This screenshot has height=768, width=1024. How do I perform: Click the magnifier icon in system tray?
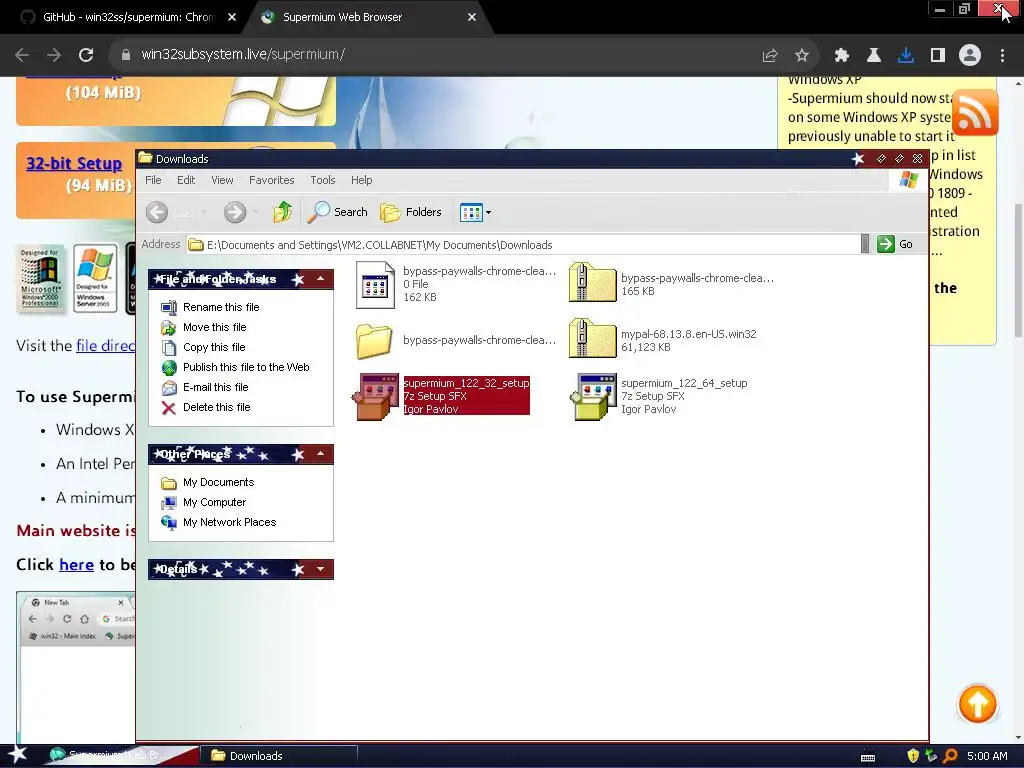pos(950,756)
